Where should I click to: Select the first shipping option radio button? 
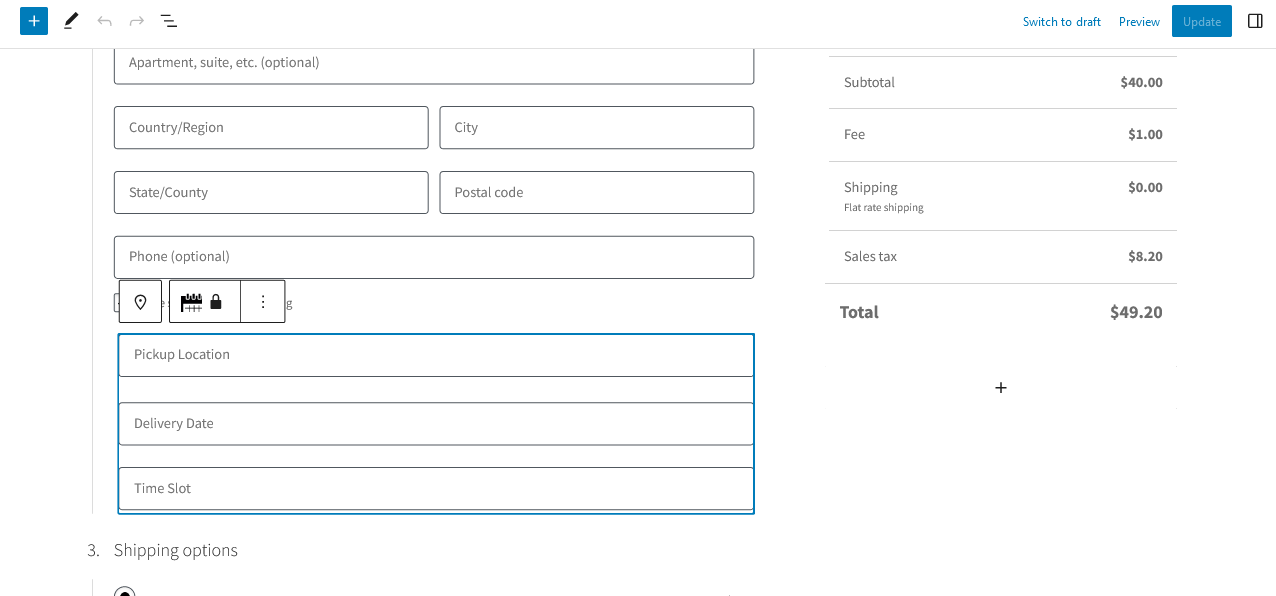124,592
